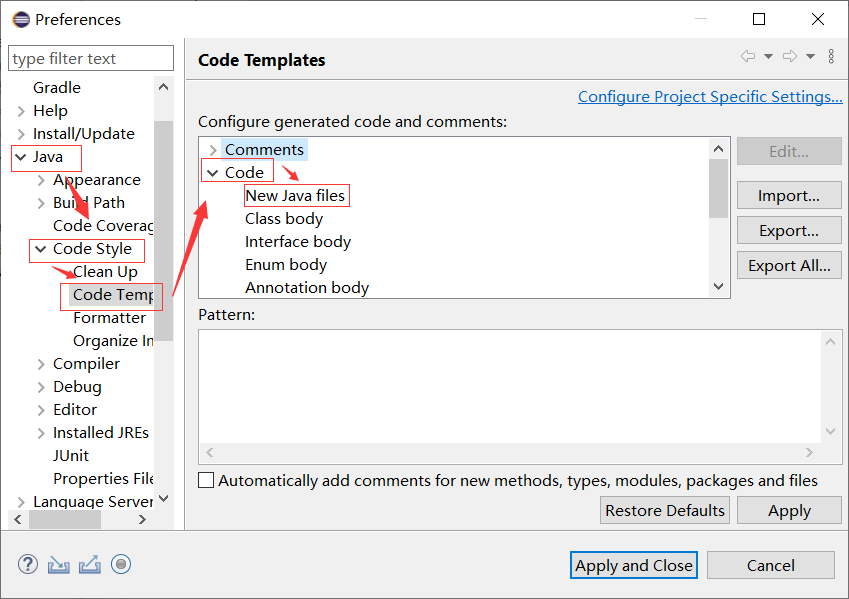Expand the Comments template group
849x599 pixels.
tap(213, 150)
